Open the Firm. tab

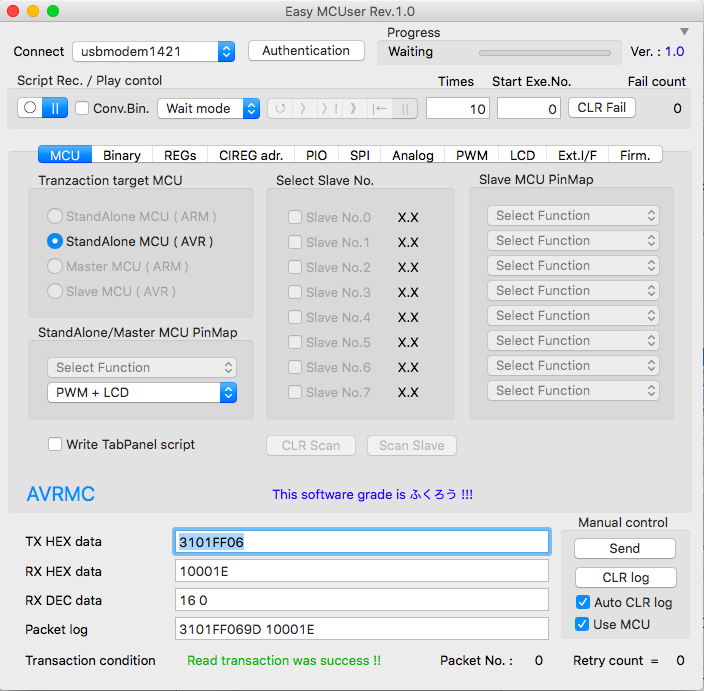tap(635, 155)
